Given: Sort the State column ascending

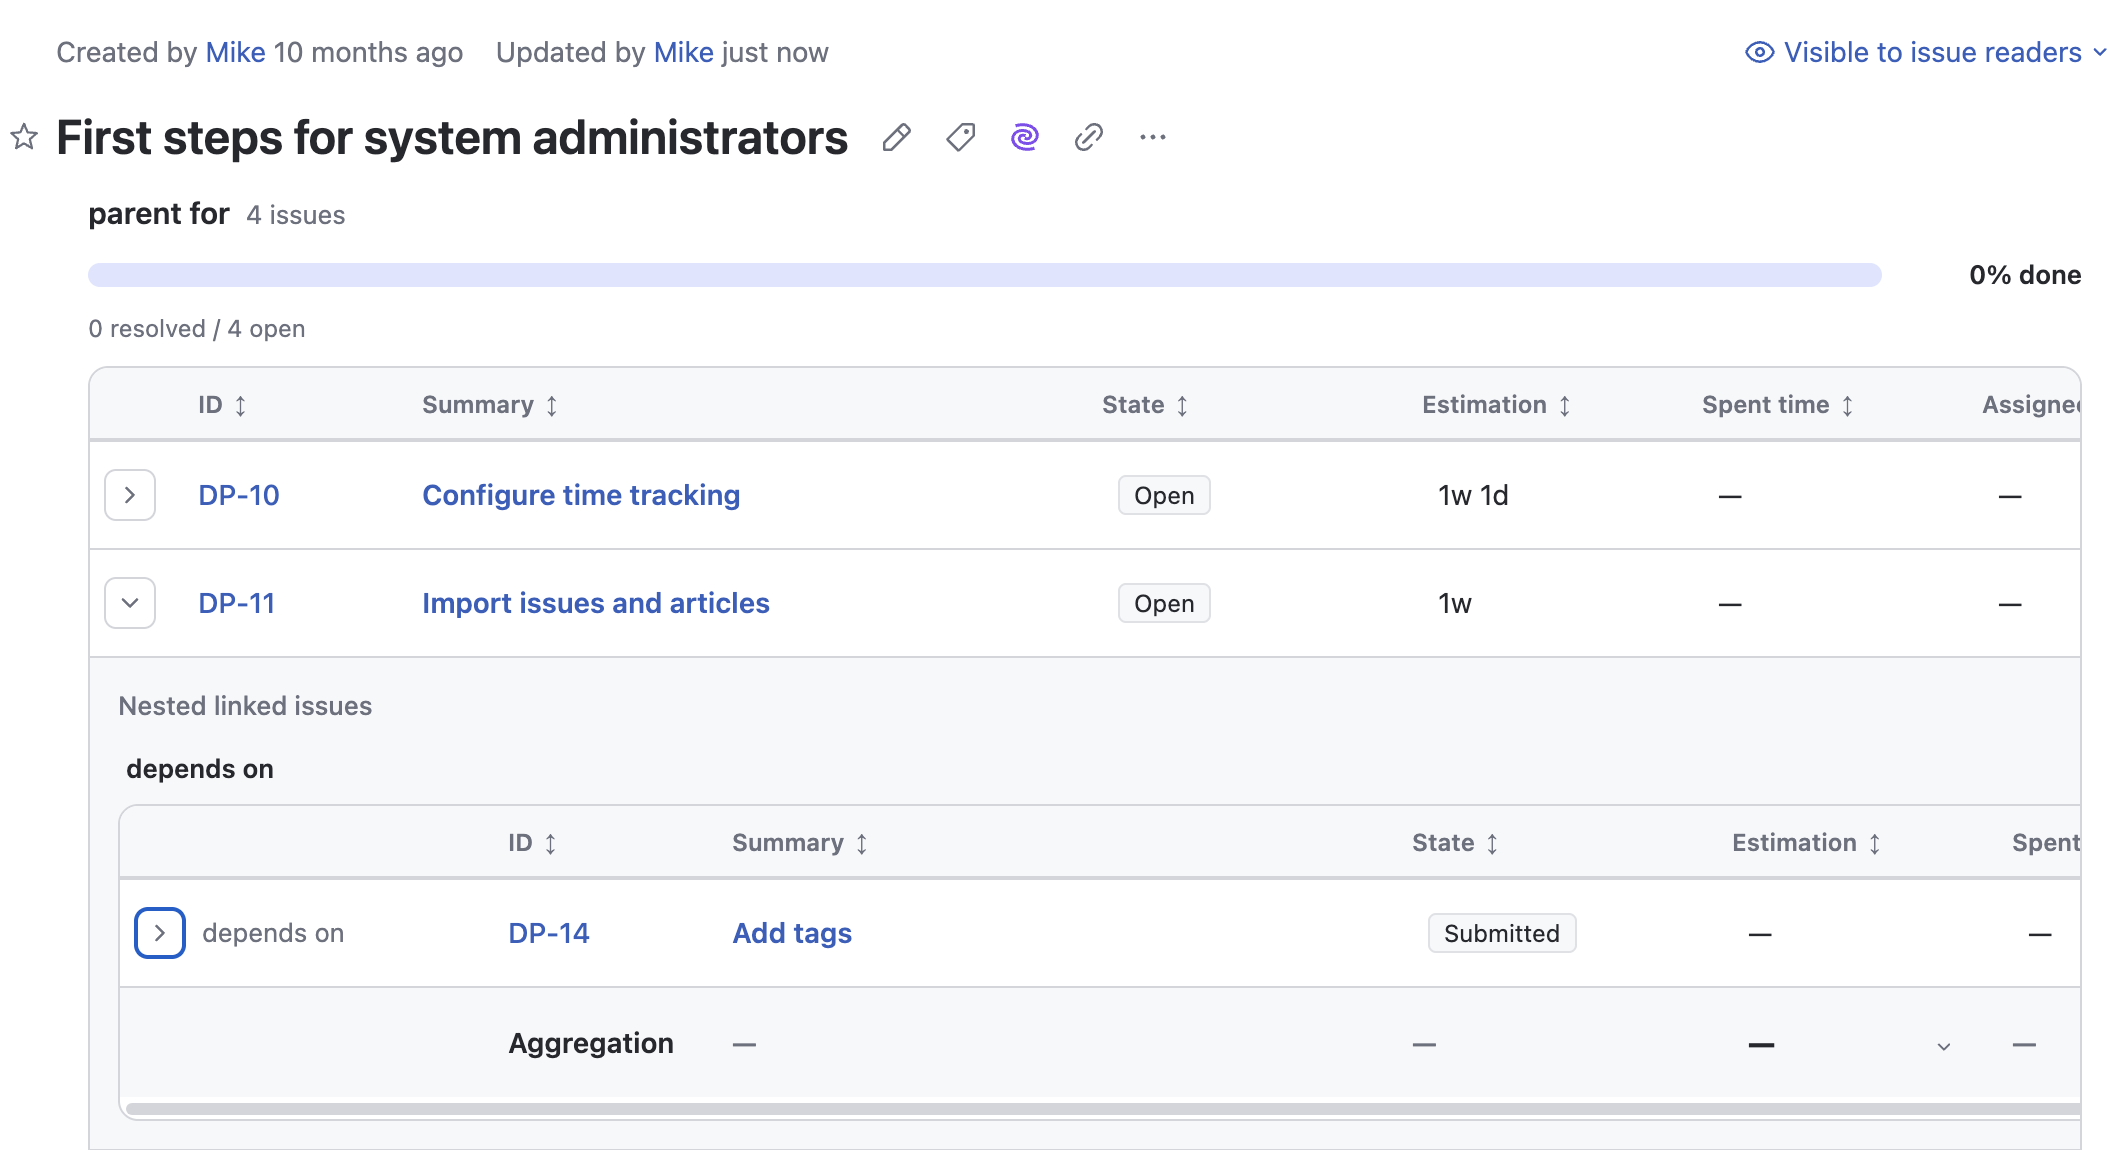Looking at the screenshot, I should click(x=1183, y=406).
